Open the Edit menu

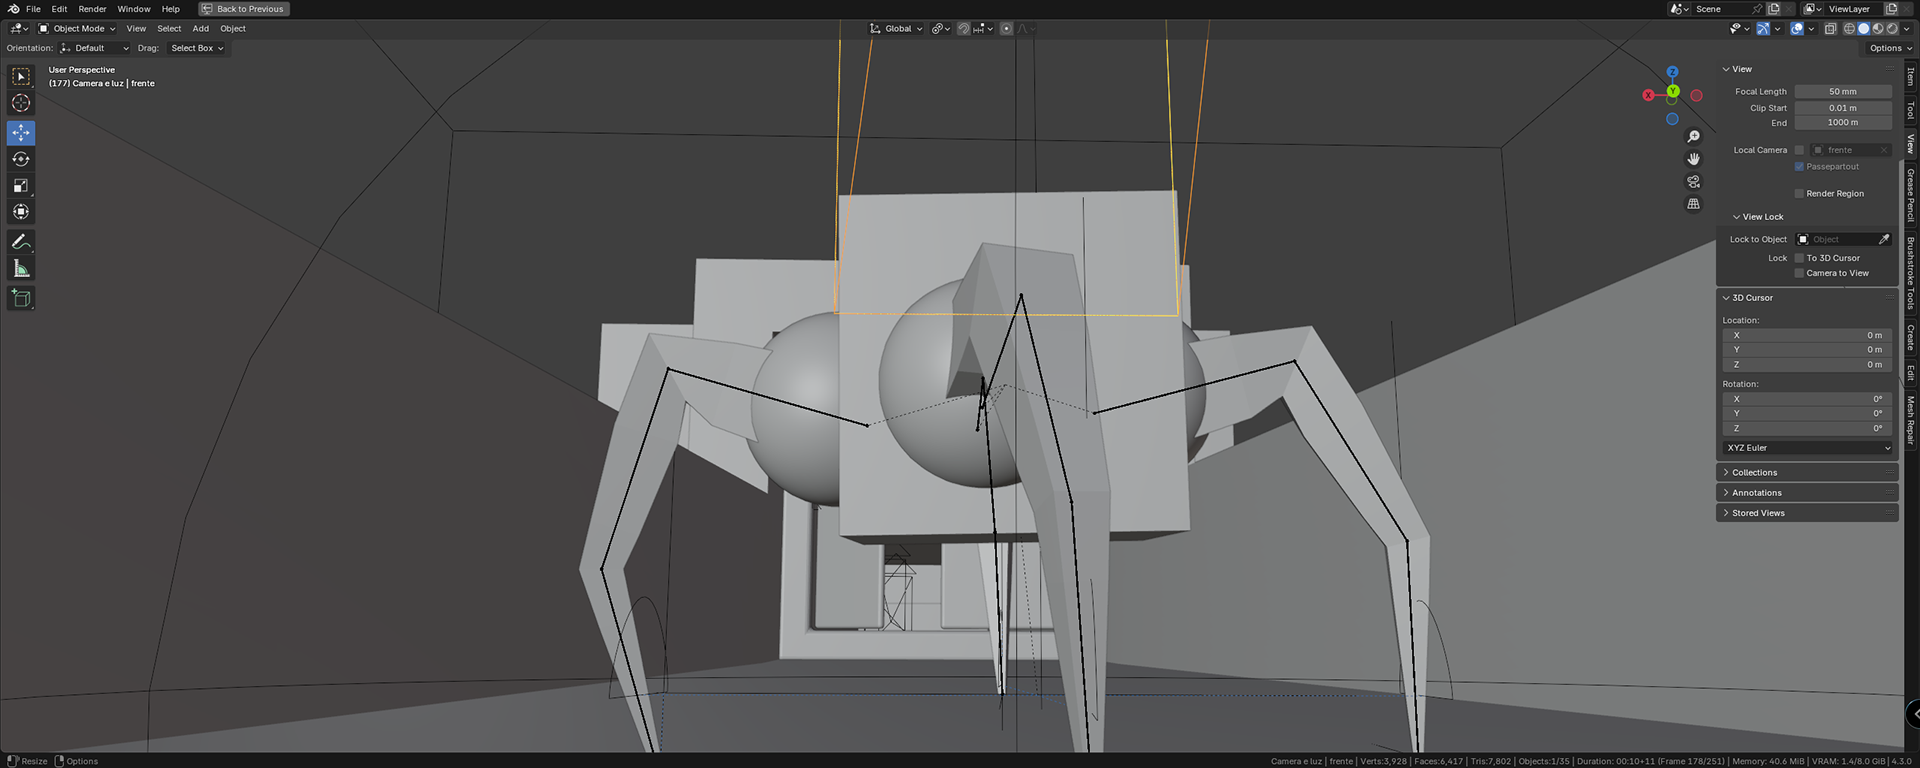59,9
